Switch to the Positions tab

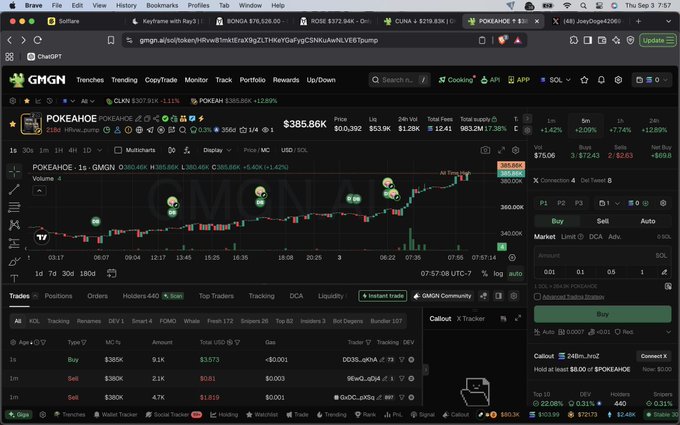coord(59,296)
